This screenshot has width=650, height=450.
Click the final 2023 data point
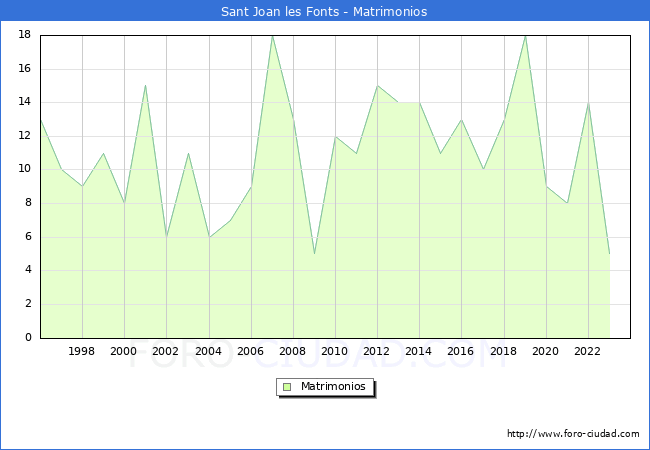click(609, 254)
